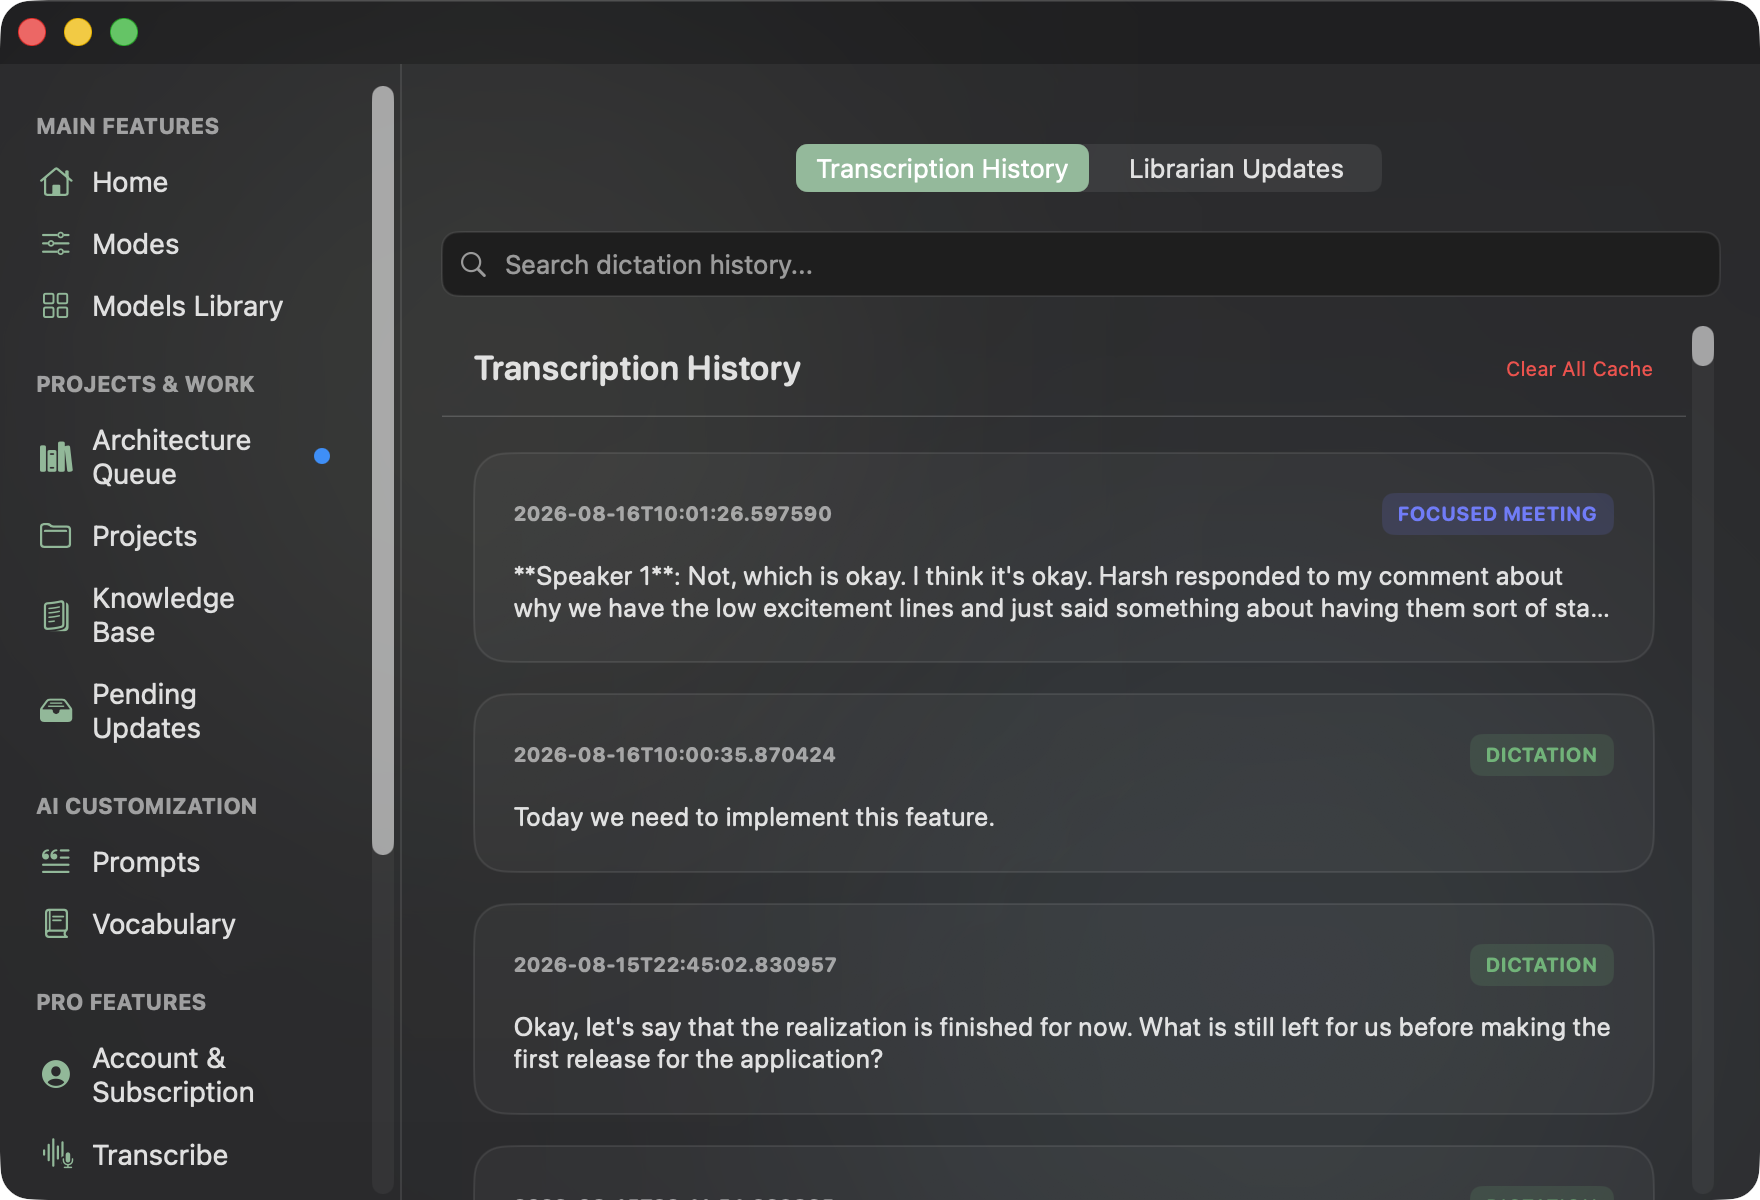Switch to the Librarian Updates tab

tap(1236, 168)
